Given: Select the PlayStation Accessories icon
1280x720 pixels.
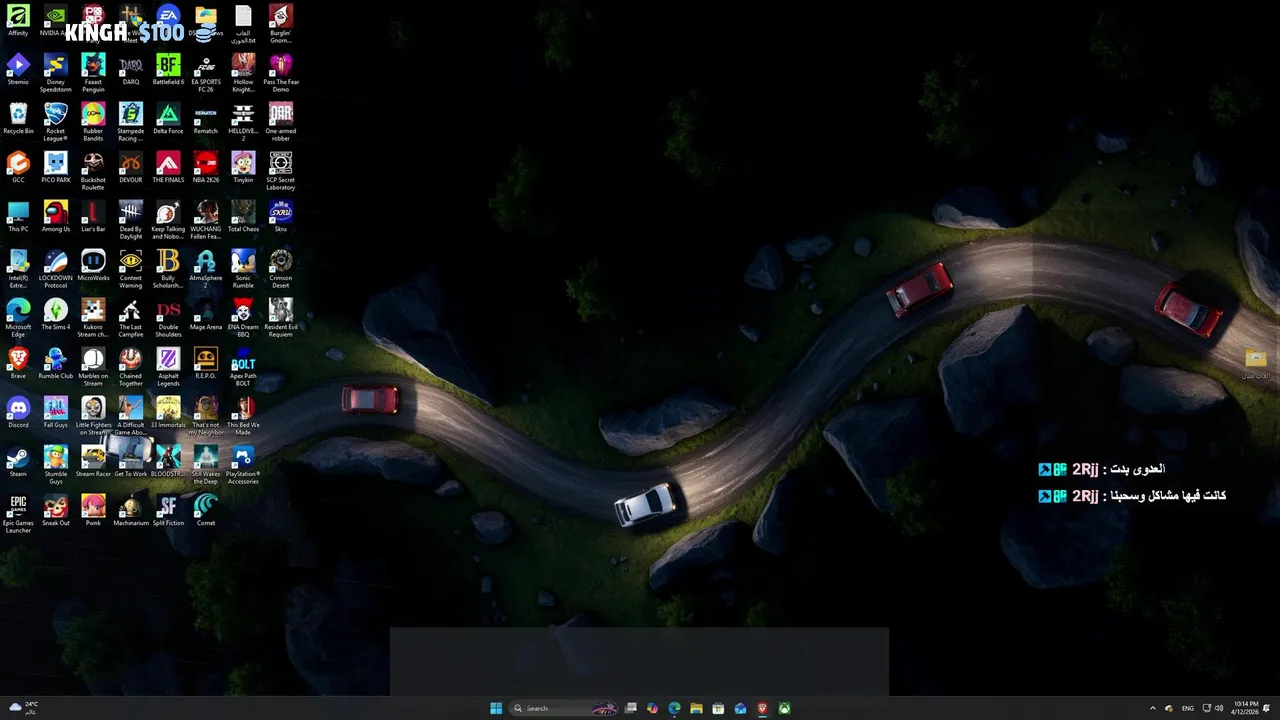Looking at the screenshot, I should click(x=243, y=464).
